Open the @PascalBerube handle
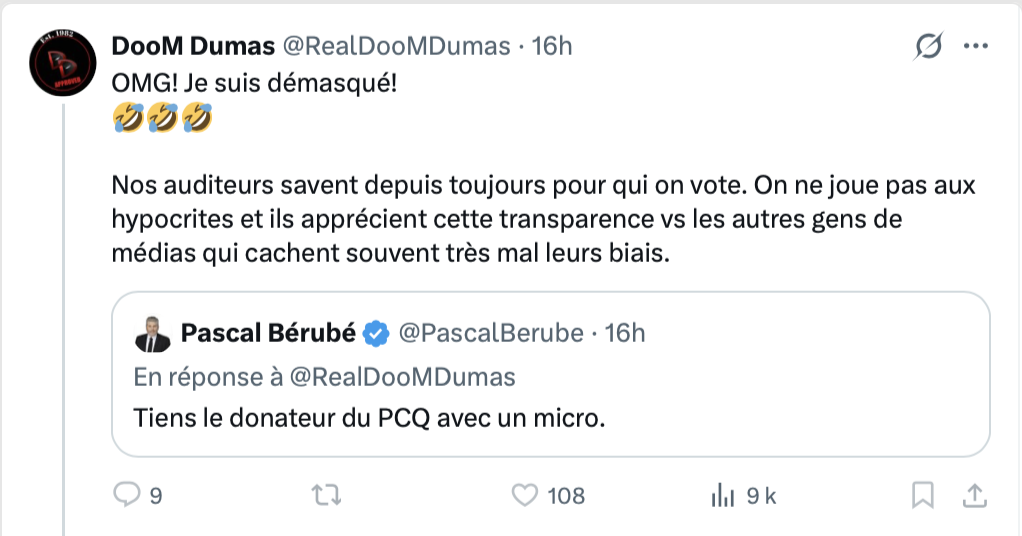Viewport: 1022px width, 536px height. [x=490, y=333]
